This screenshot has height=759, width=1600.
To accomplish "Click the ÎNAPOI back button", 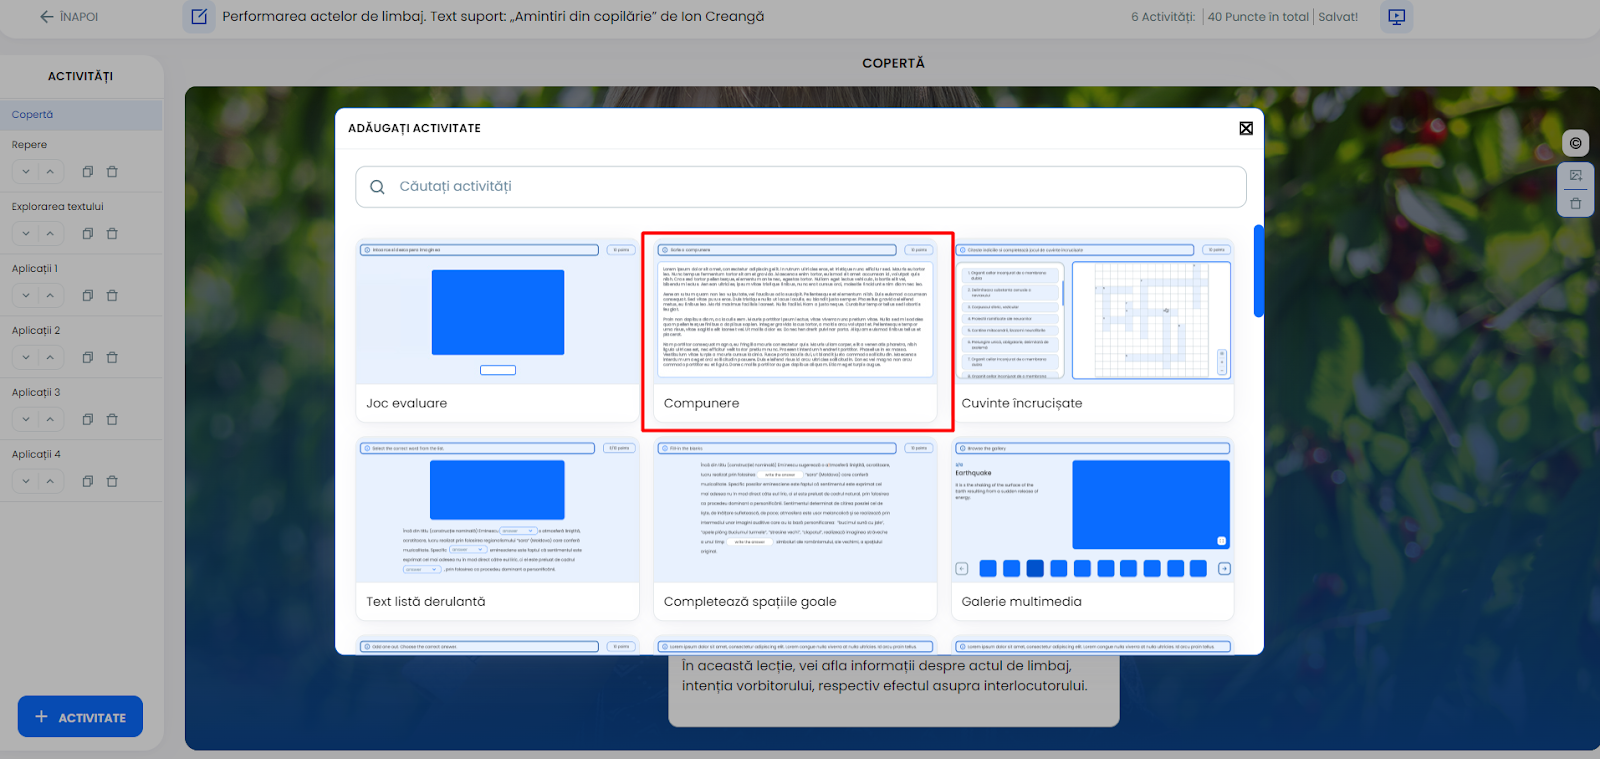I will [x=68, y=17].
